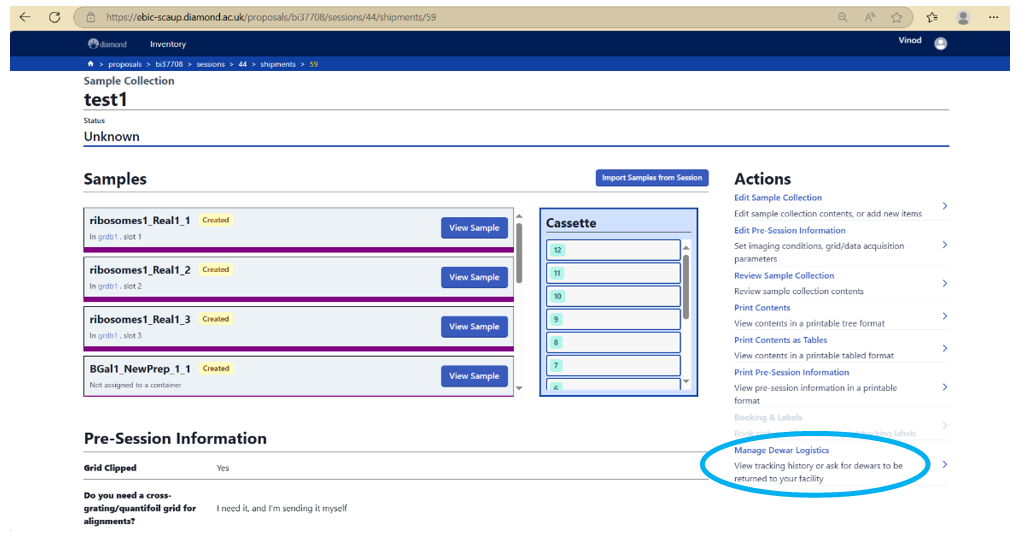This screenshot has height=540, width=1020.
Task: Go to the proposals breadcrumb
Action: click(x=125, y=64)
